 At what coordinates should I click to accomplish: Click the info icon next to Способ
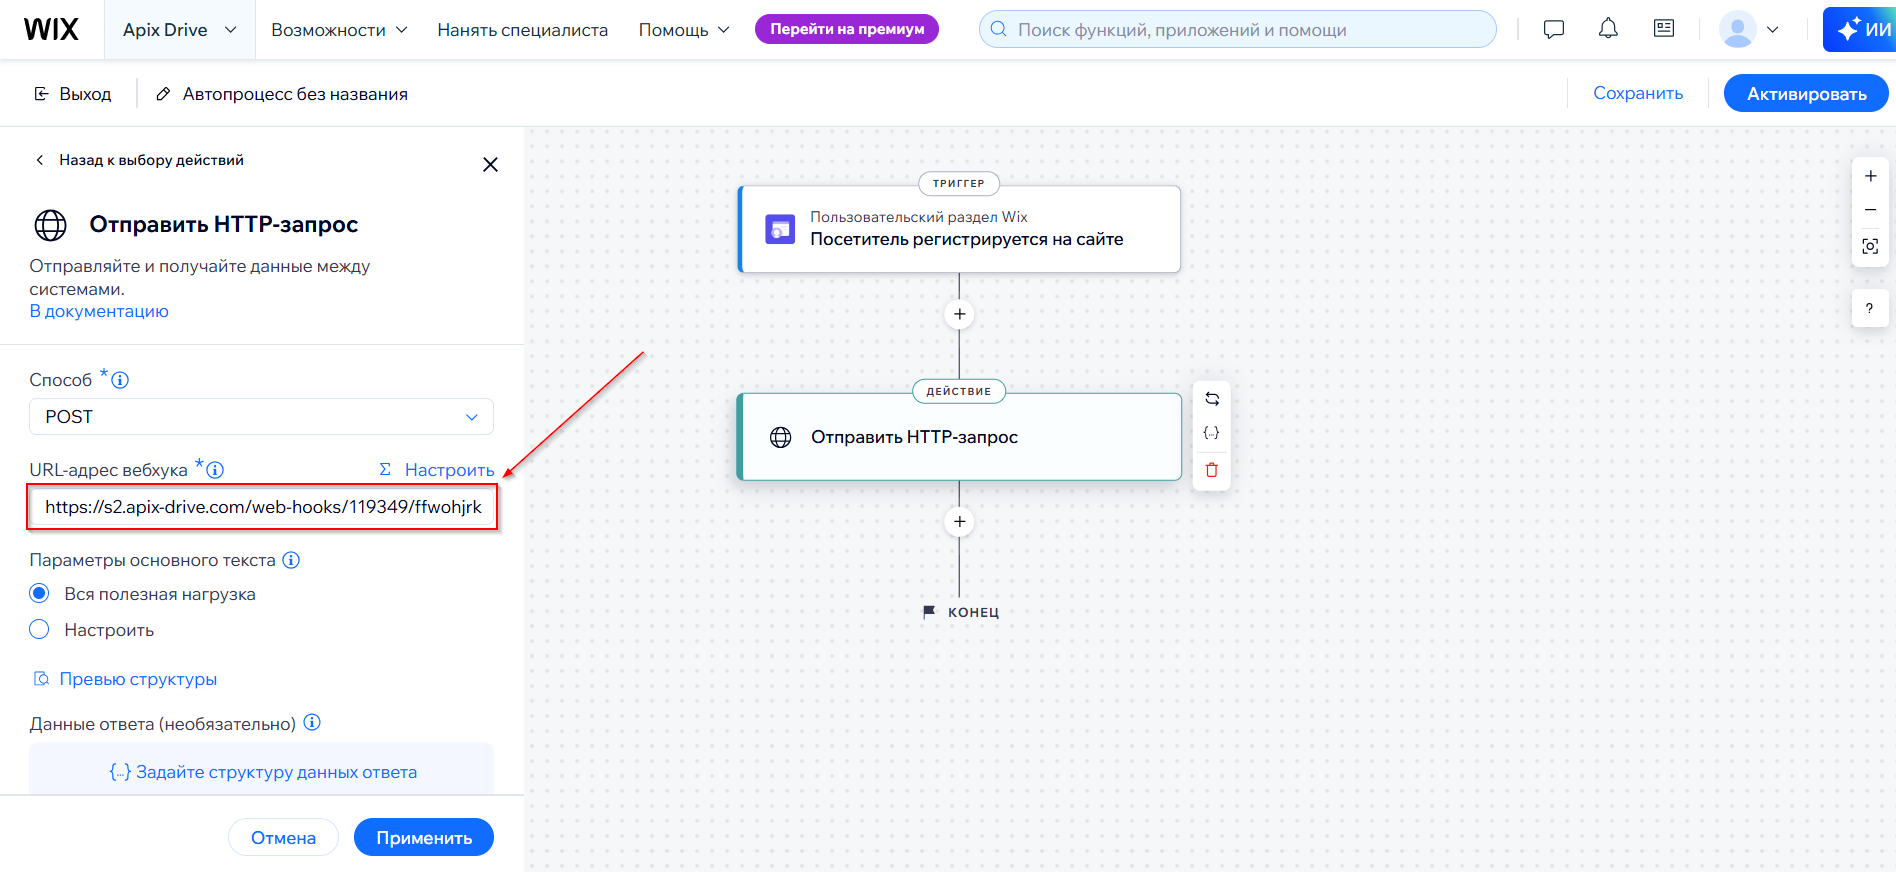[x=120, y=380]
